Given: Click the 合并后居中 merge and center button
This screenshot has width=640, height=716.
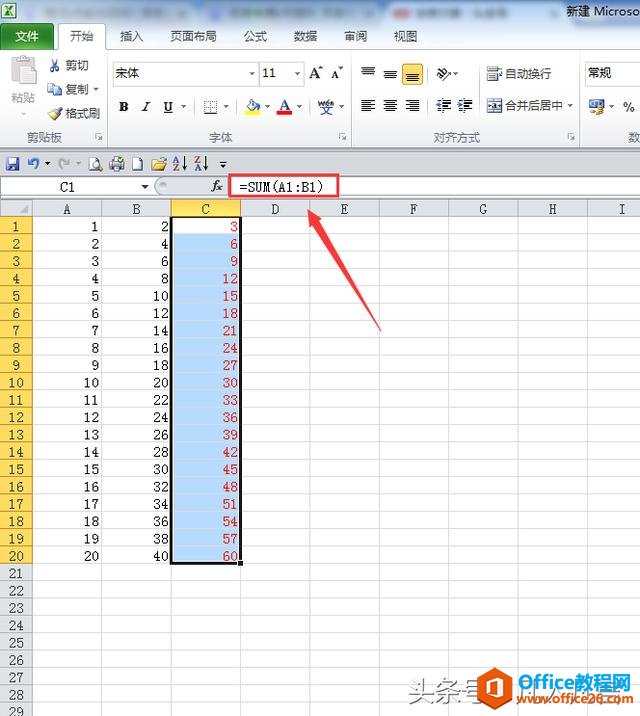Looking at the screenshot, I should [525, 105].
